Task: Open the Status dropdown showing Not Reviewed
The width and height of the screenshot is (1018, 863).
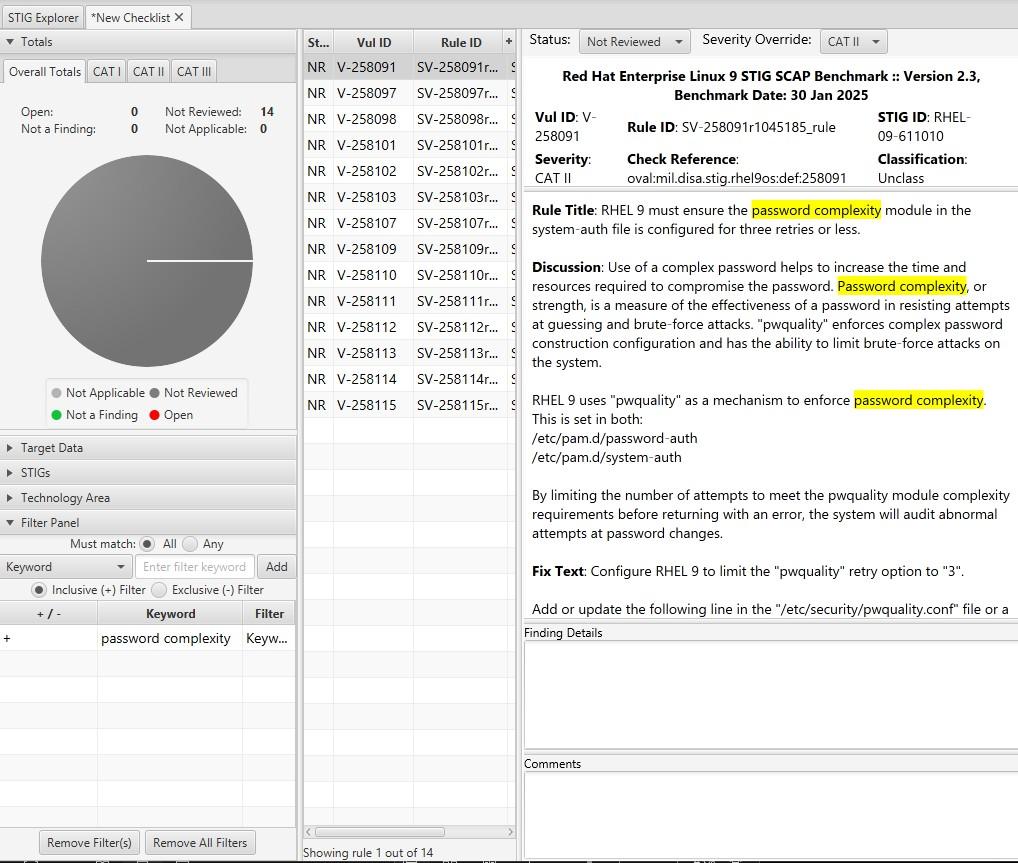Action: (634, 42)
